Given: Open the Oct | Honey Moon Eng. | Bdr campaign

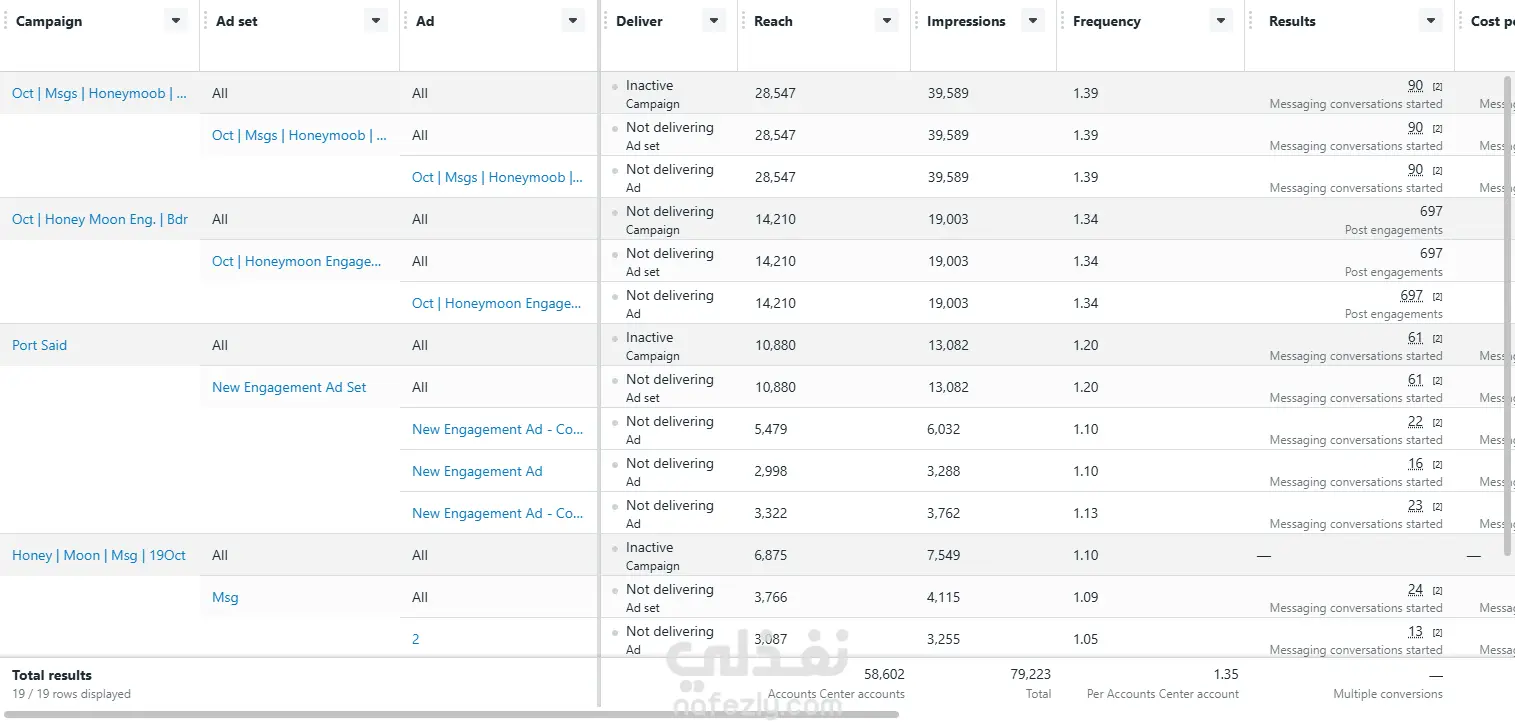Looking at the screenshot, I should [x=100, y=219].
